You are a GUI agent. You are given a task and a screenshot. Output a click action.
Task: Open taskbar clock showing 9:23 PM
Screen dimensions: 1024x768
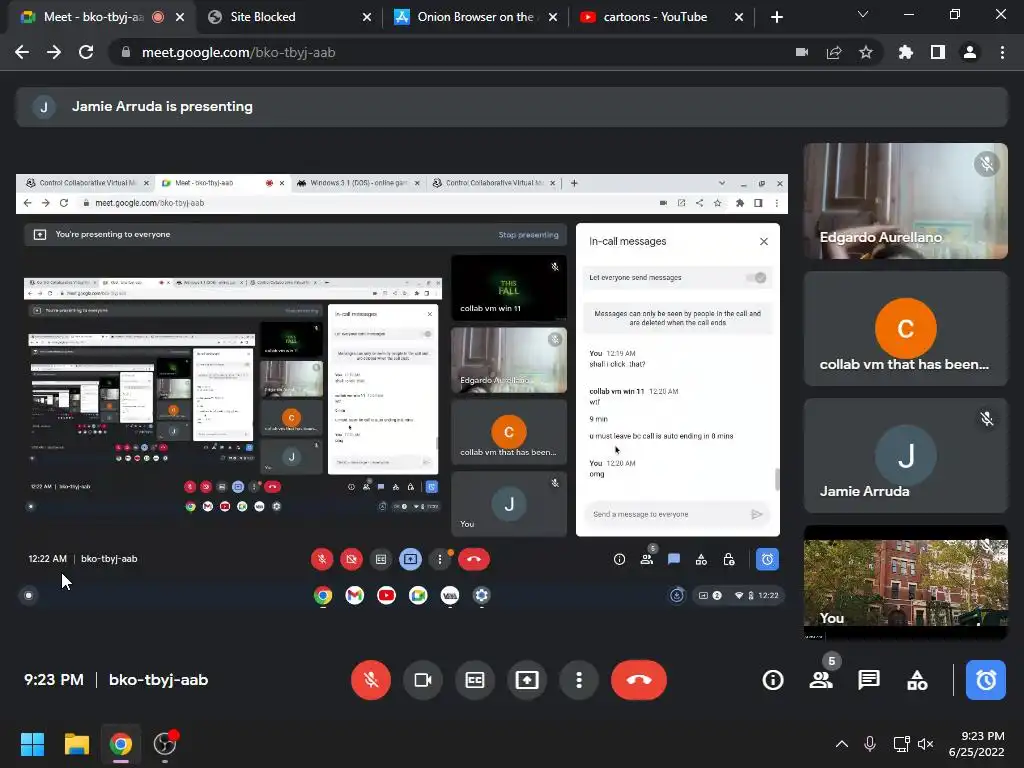coord(977,744)
